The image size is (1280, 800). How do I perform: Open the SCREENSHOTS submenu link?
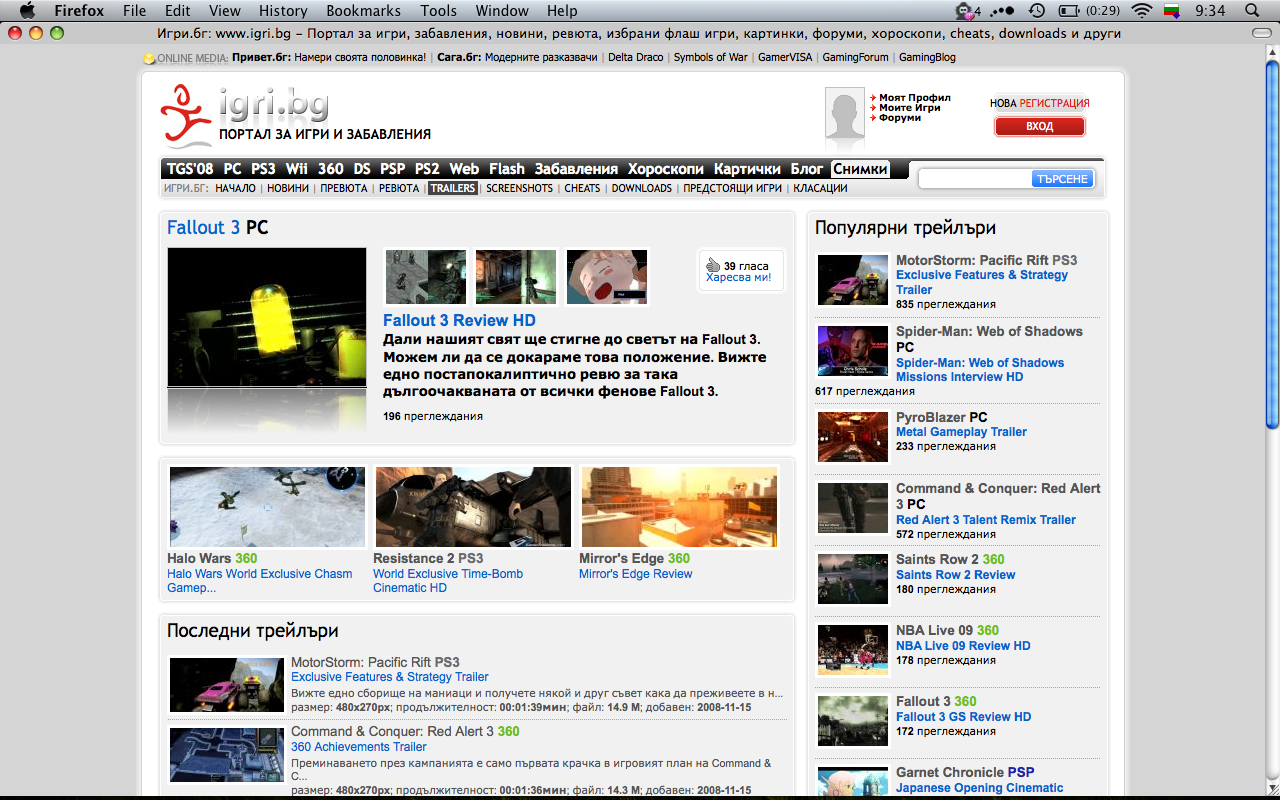519,188
